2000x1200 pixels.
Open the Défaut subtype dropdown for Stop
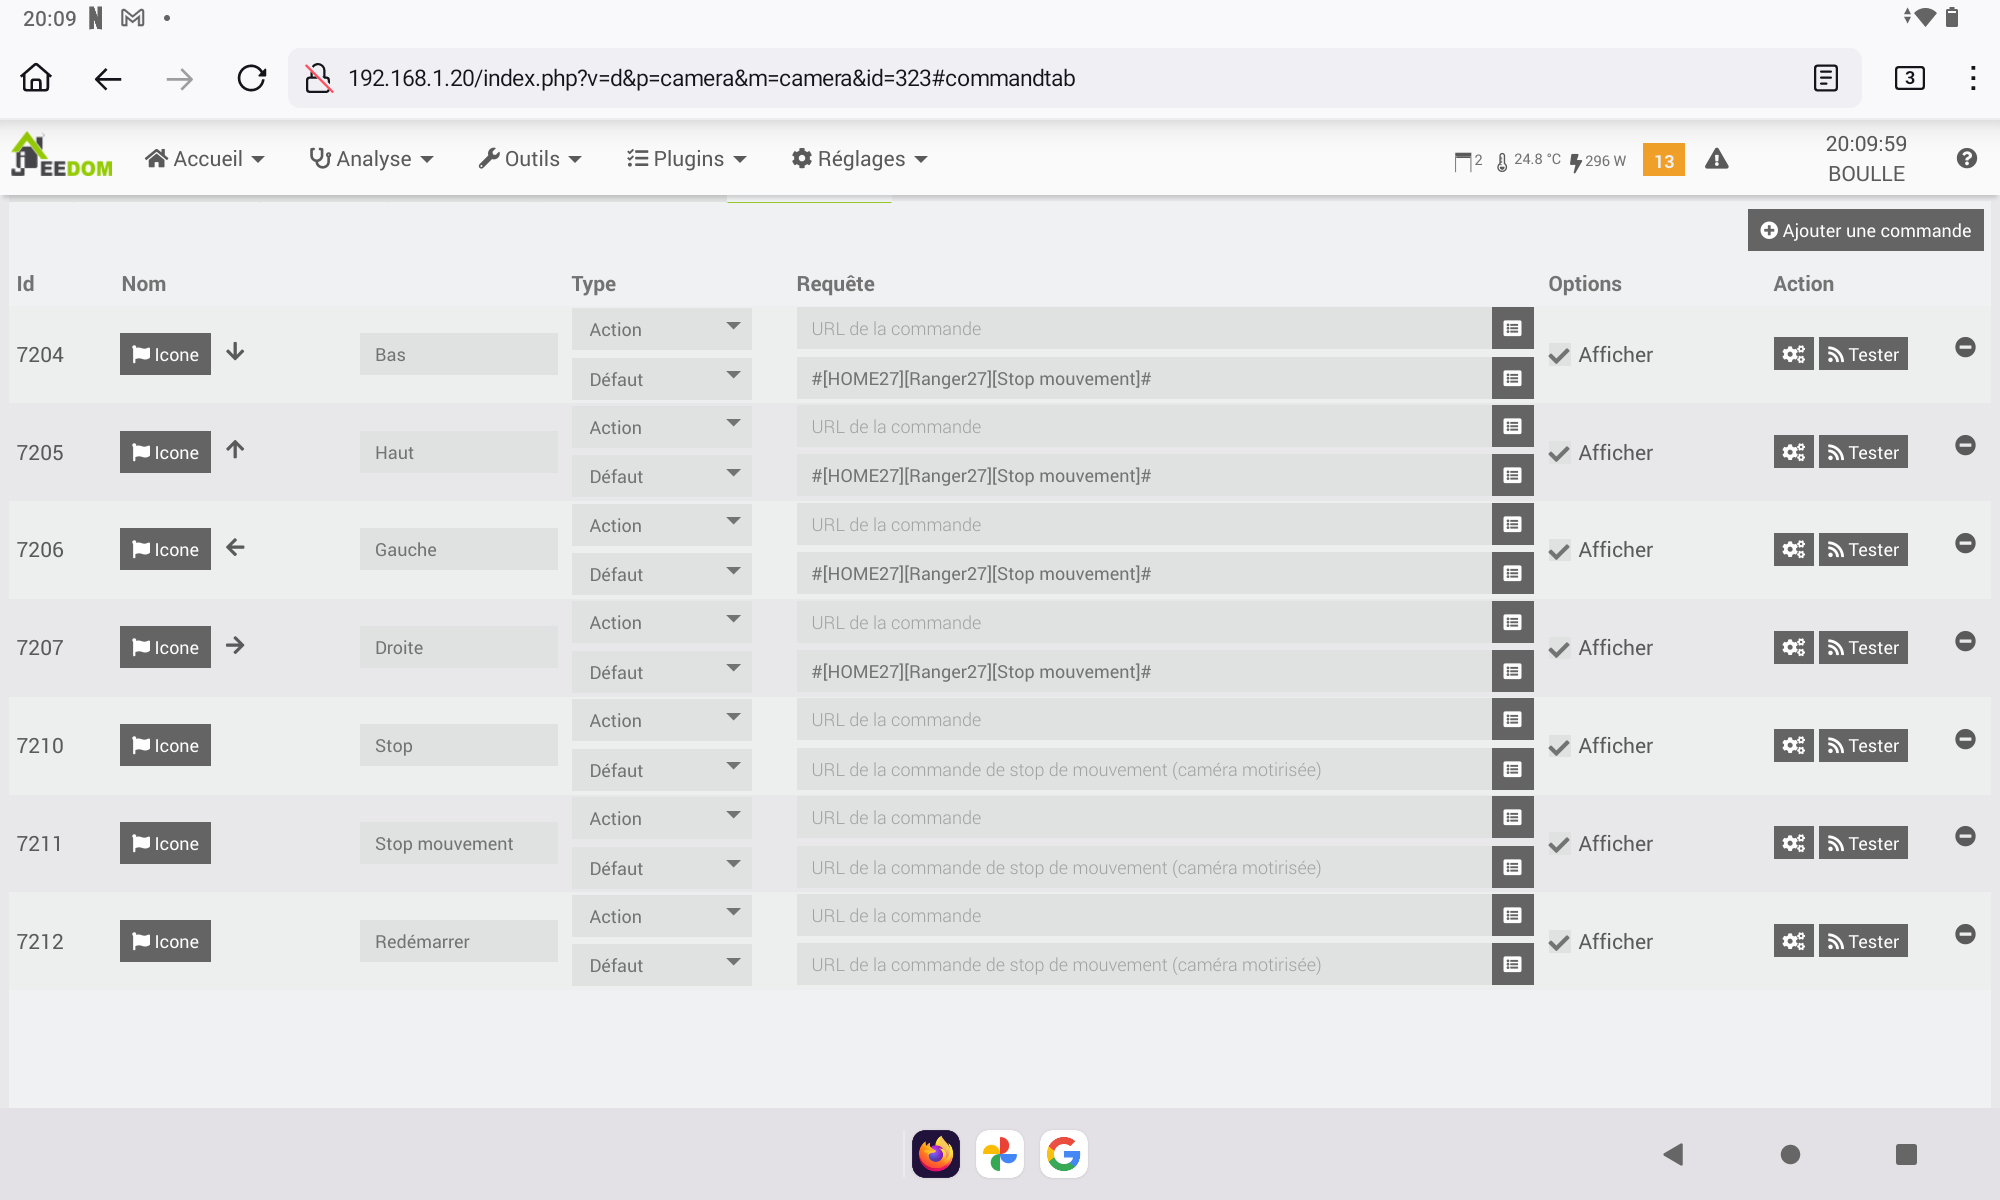pos(662,770)
